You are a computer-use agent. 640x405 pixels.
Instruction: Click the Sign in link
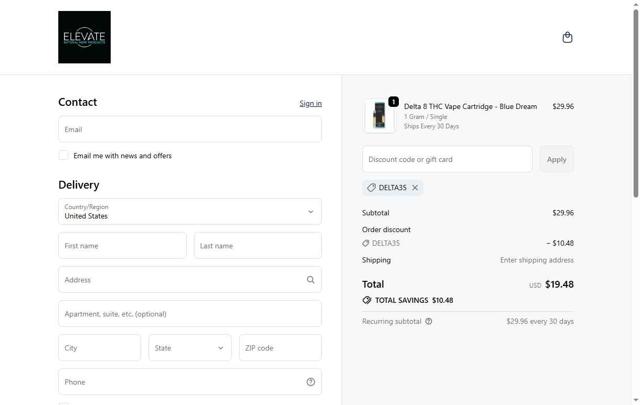click(310, 103)
